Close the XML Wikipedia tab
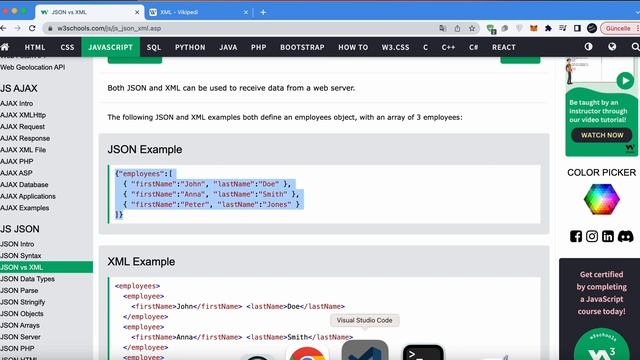Viewport: 640px width, 360px height. point(246,12)
